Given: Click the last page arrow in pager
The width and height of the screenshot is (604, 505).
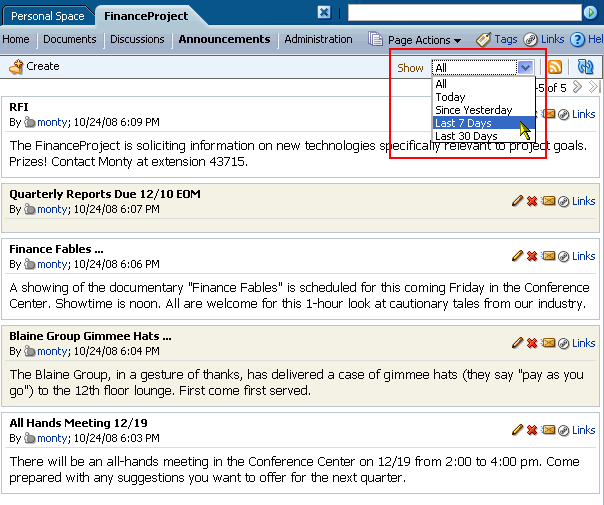Looking at the screenshot, I should [x=594, y=87].
